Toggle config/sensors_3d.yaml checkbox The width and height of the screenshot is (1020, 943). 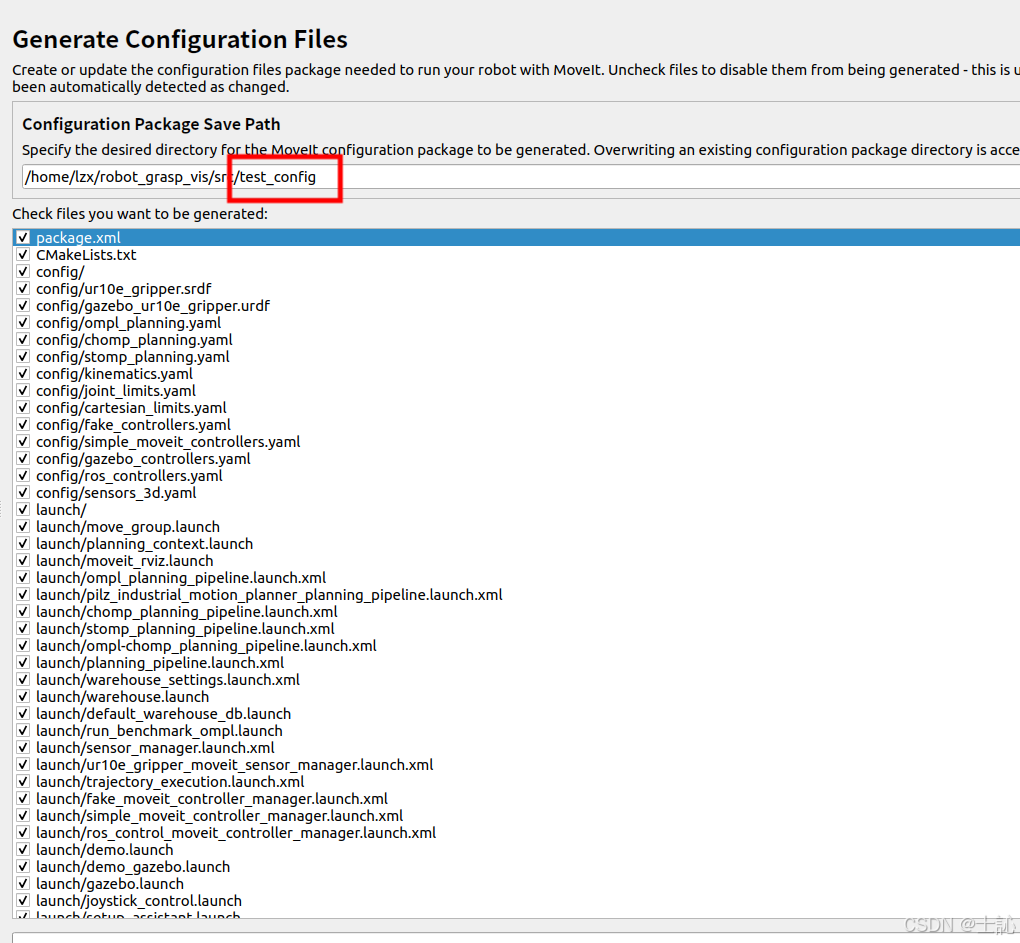tap(23, 492)
